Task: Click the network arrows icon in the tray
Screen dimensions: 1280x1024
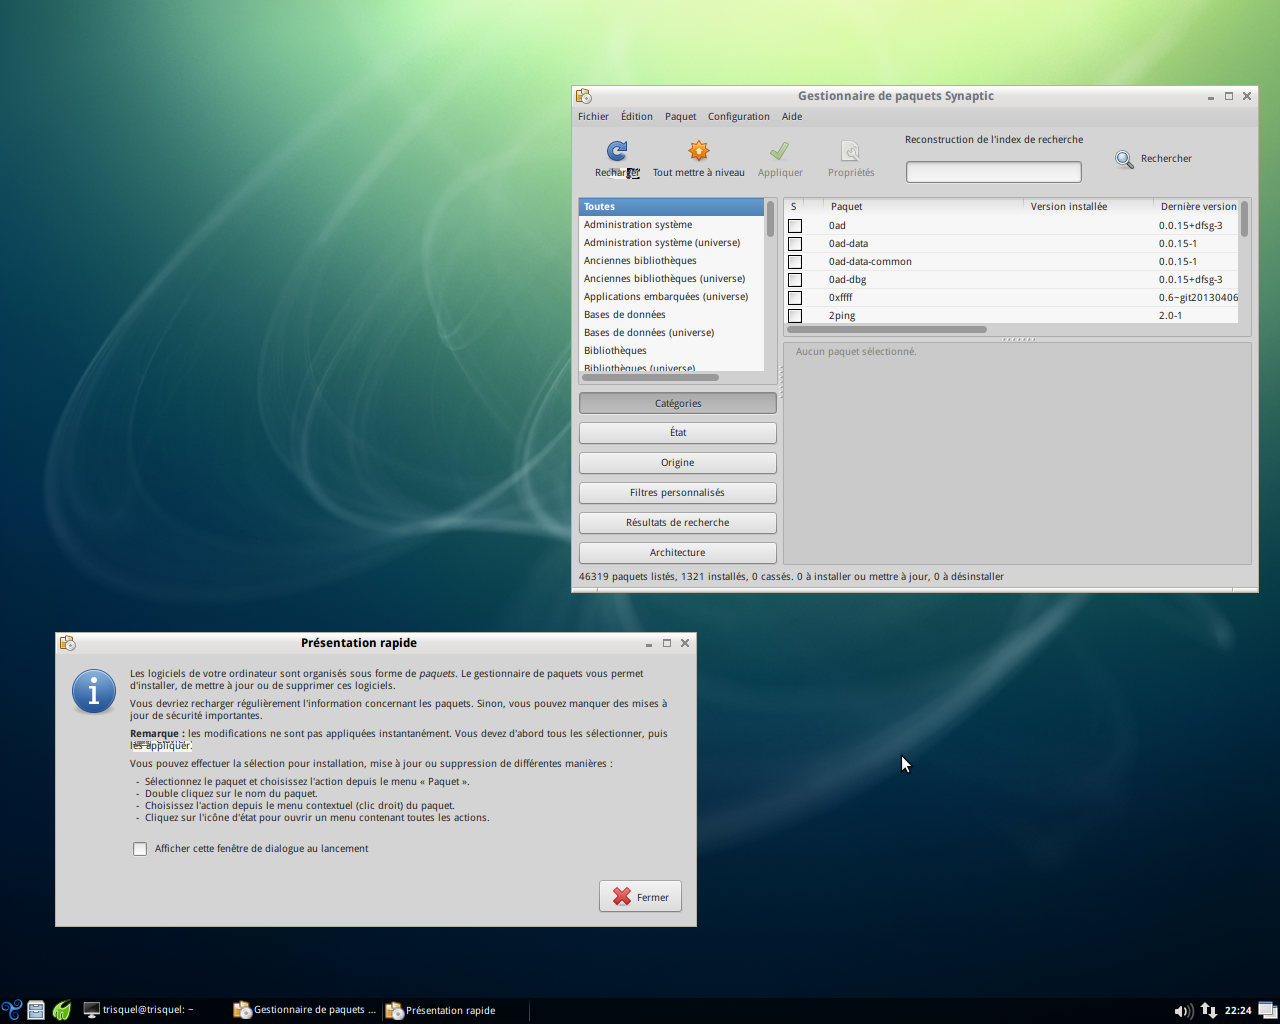Action: click(x=1209, y=1010)
